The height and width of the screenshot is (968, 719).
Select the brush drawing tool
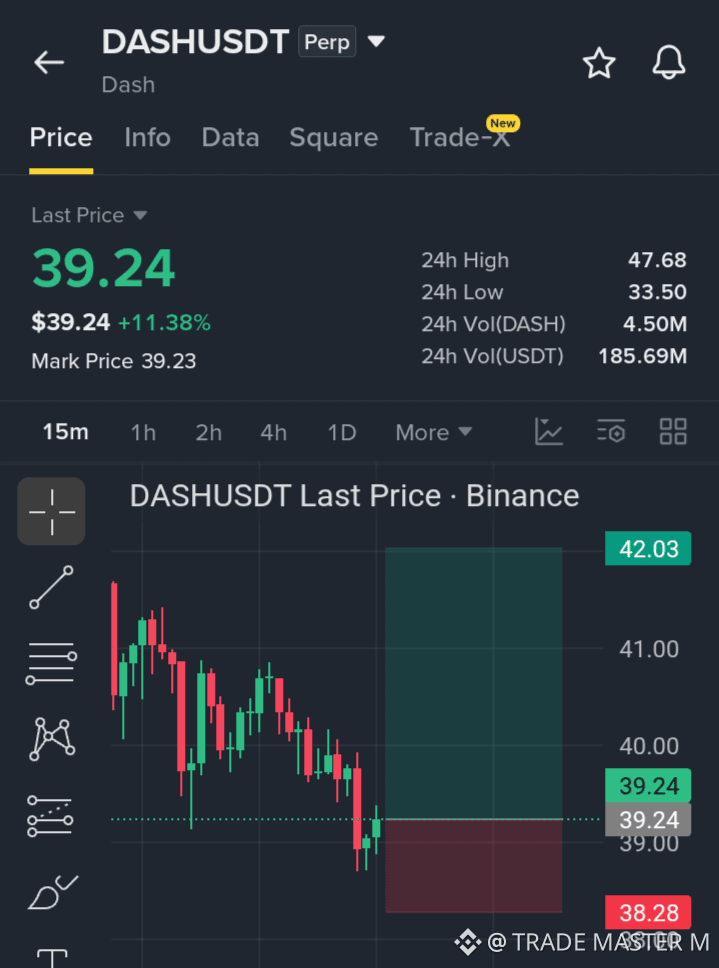(x=52, y=892)
